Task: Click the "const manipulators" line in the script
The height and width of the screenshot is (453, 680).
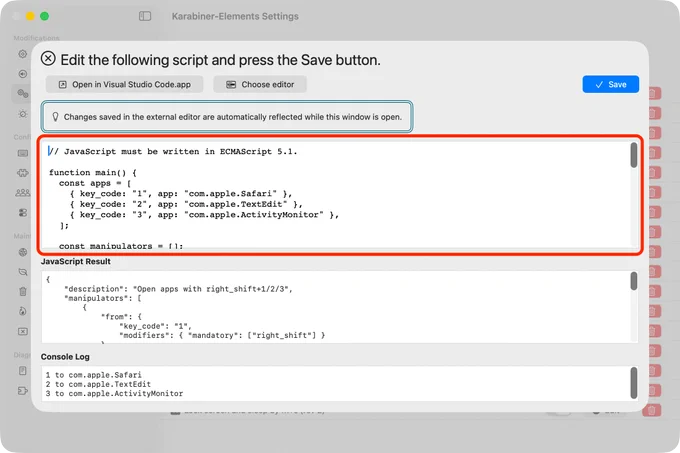Action: click(121, 245)
